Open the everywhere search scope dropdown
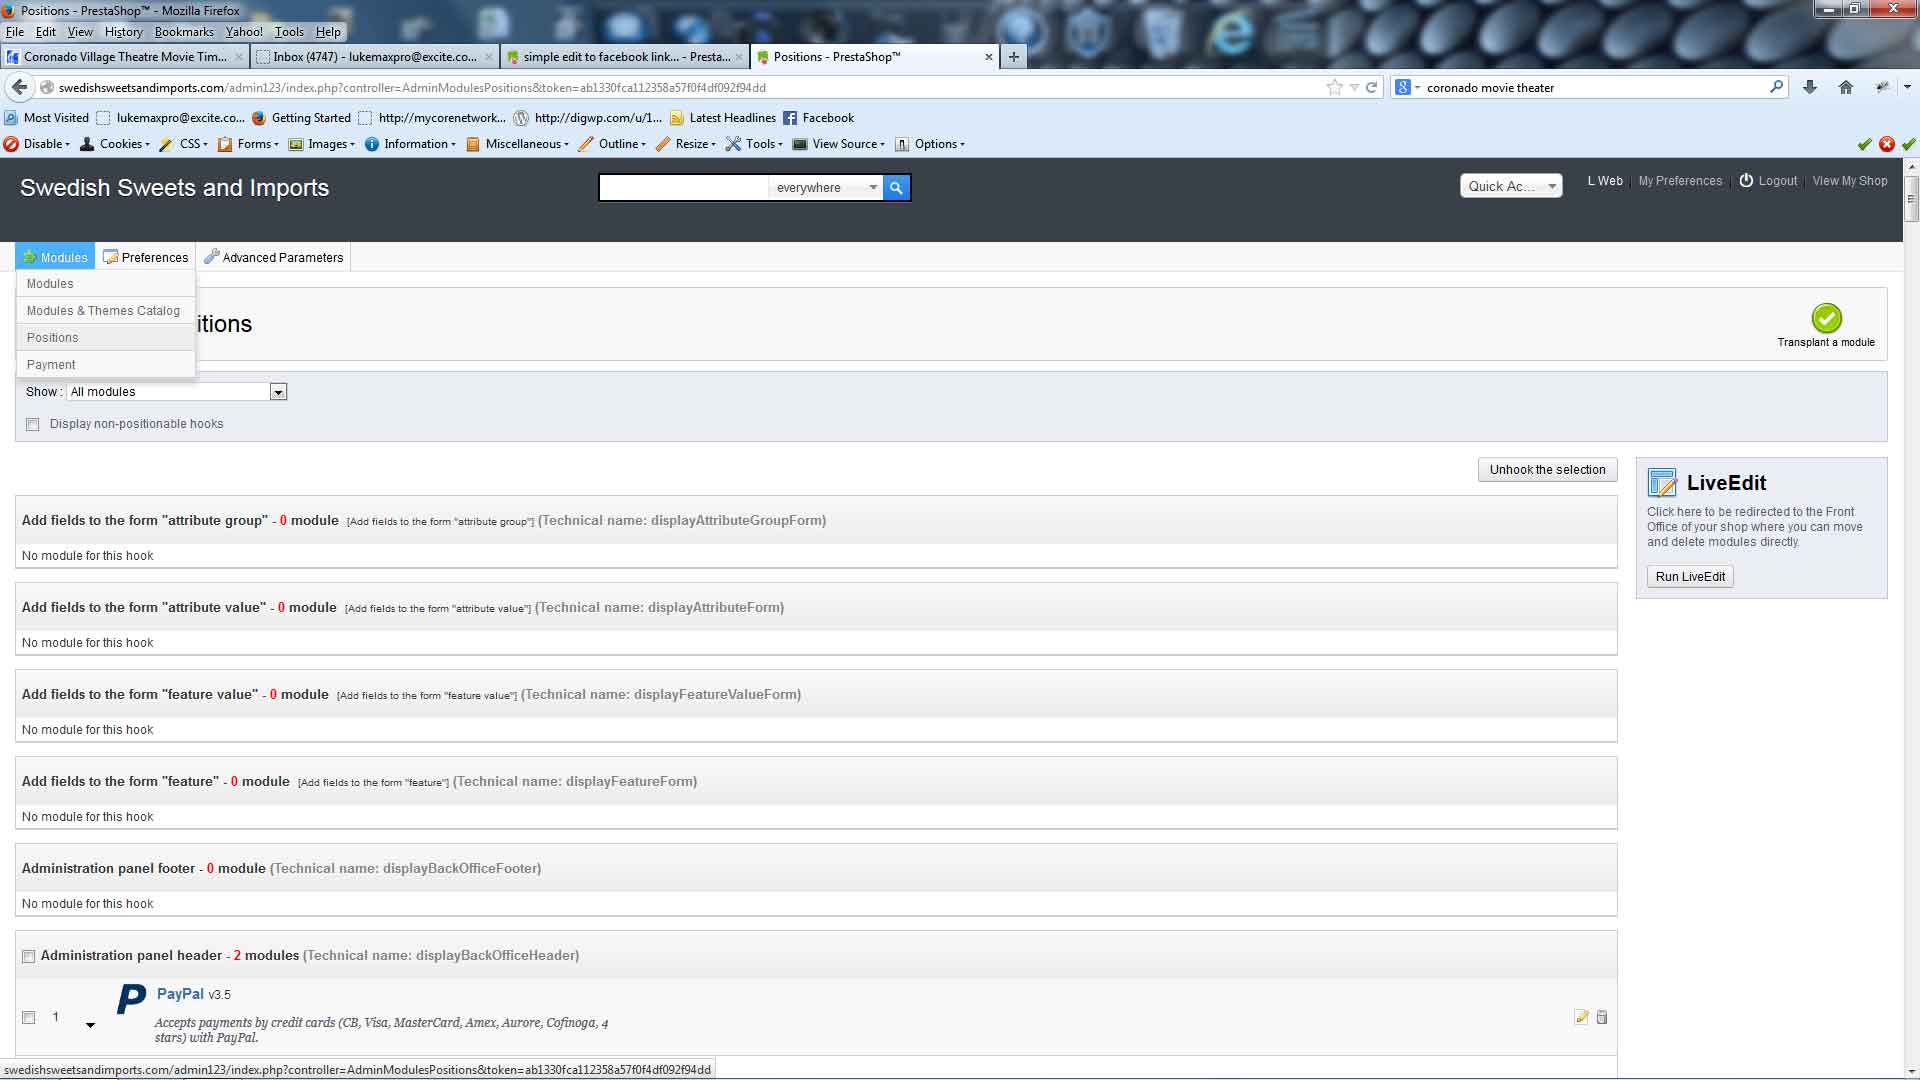Image resolution: width=1920 pixels, height=1080 pixels. [x=826, y=188]
